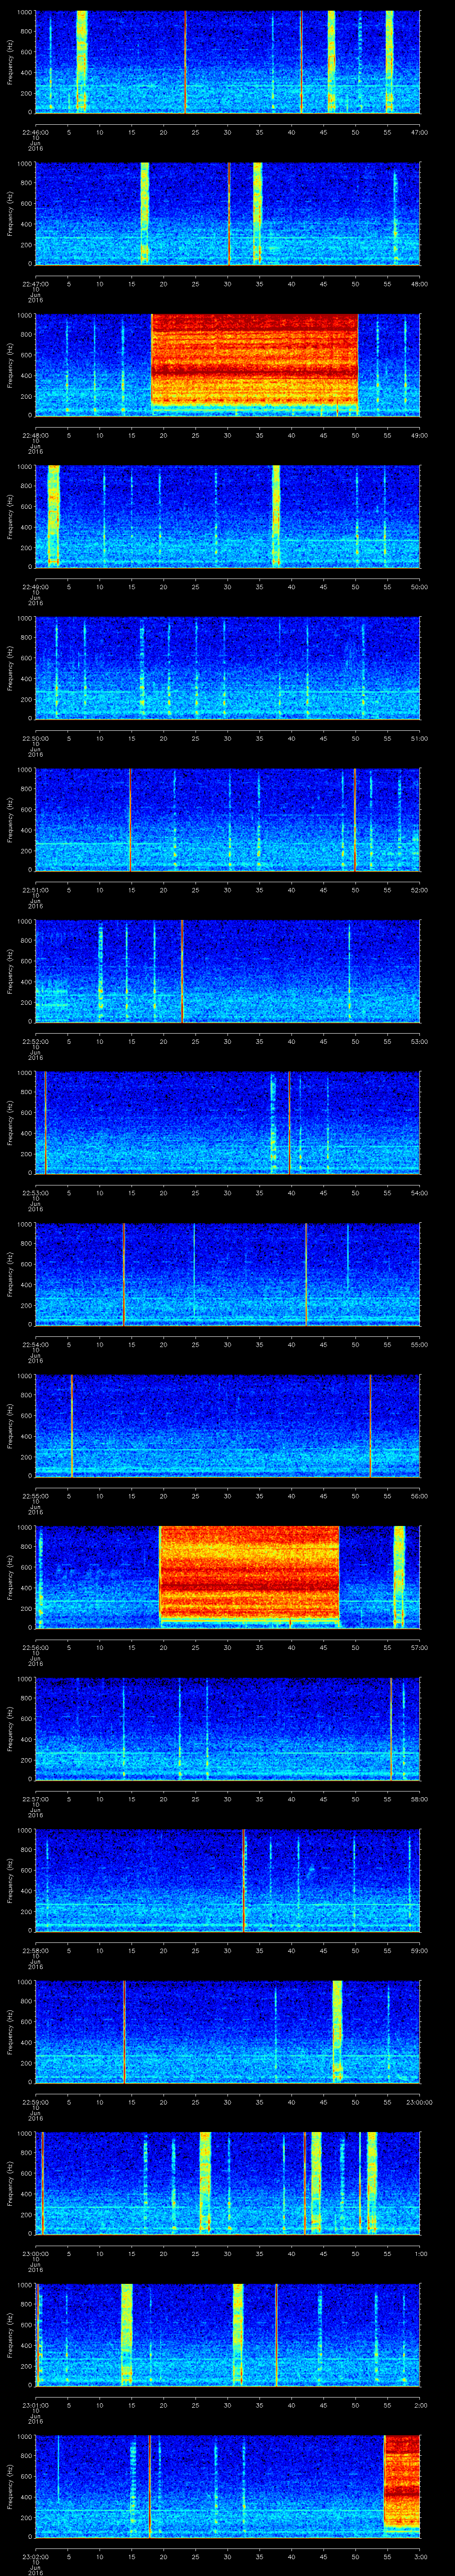The image size is (455, 2576).
Task: Click the red vertical line near 38 s in the 23:01 panel
Action: coord(276,2334)
